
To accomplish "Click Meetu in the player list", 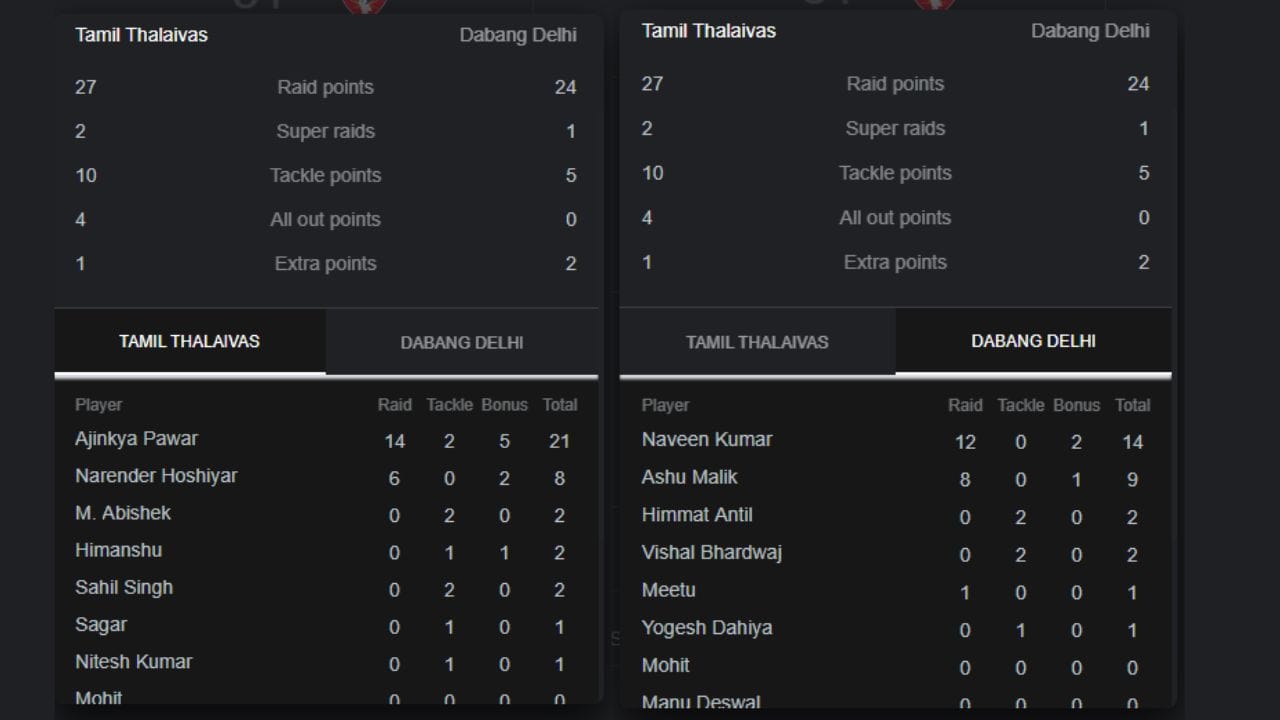I will [668, 590].
